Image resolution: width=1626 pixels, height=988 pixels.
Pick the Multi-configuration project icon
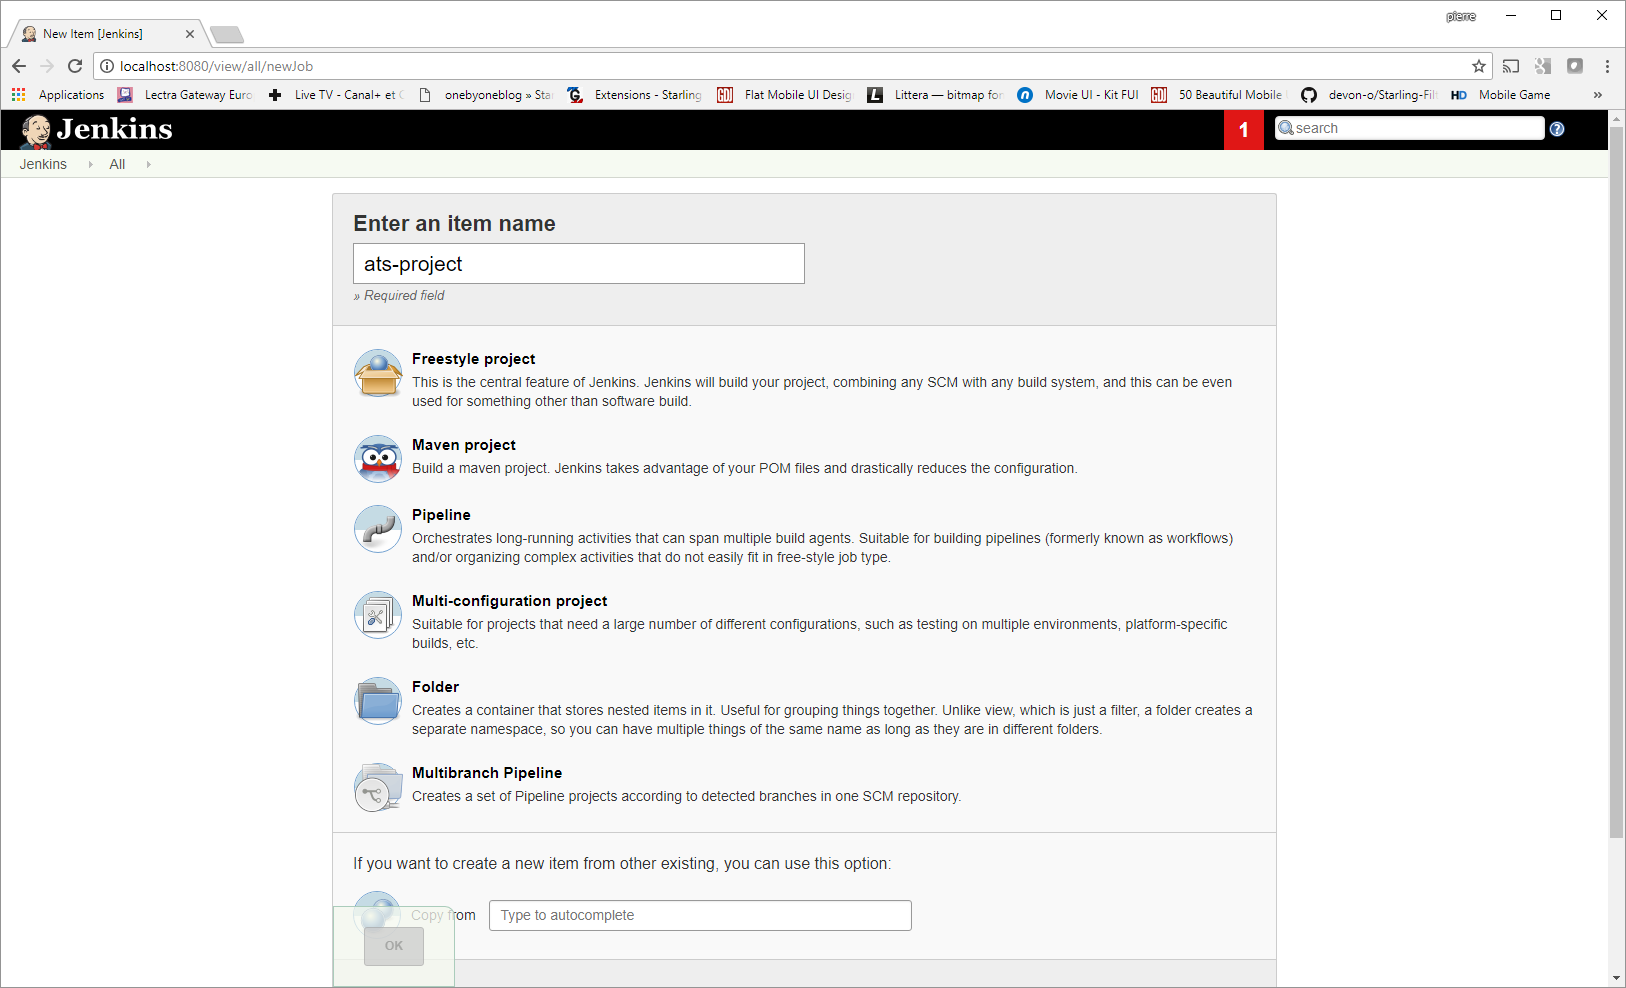click(378, 615)
